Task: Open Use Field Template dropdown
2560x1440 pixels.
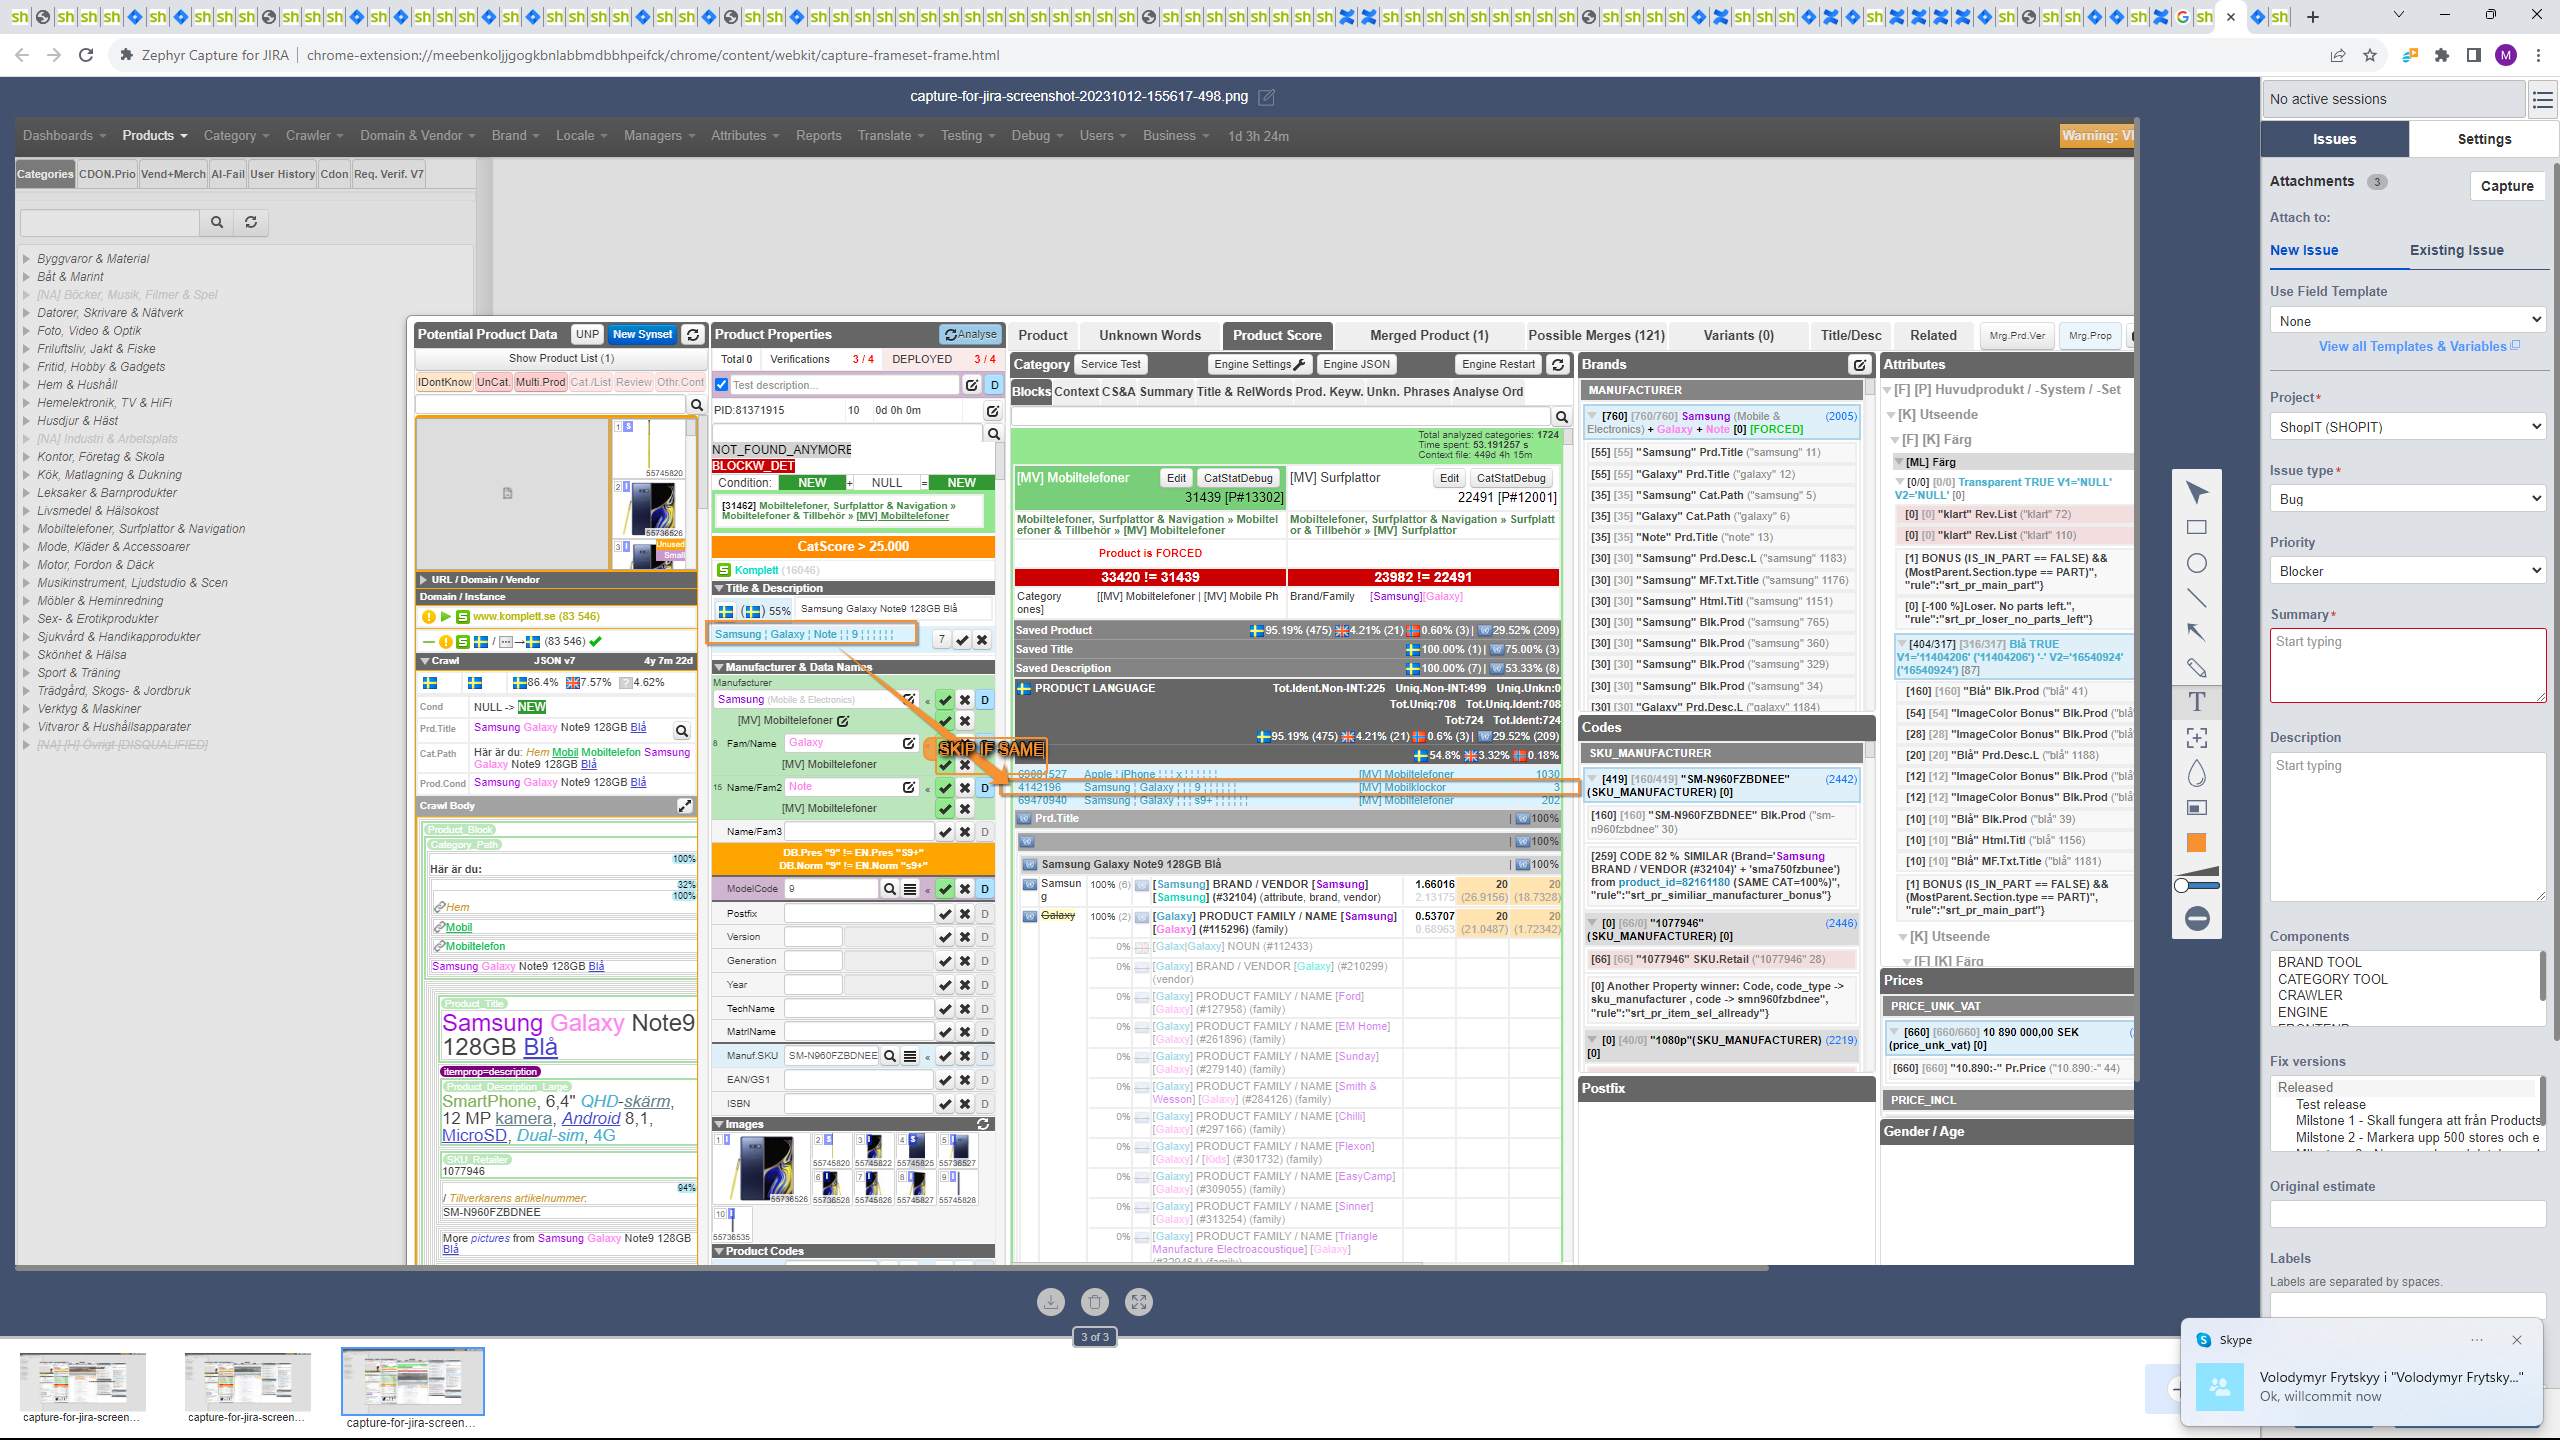Action: [x=2407, y=321]
